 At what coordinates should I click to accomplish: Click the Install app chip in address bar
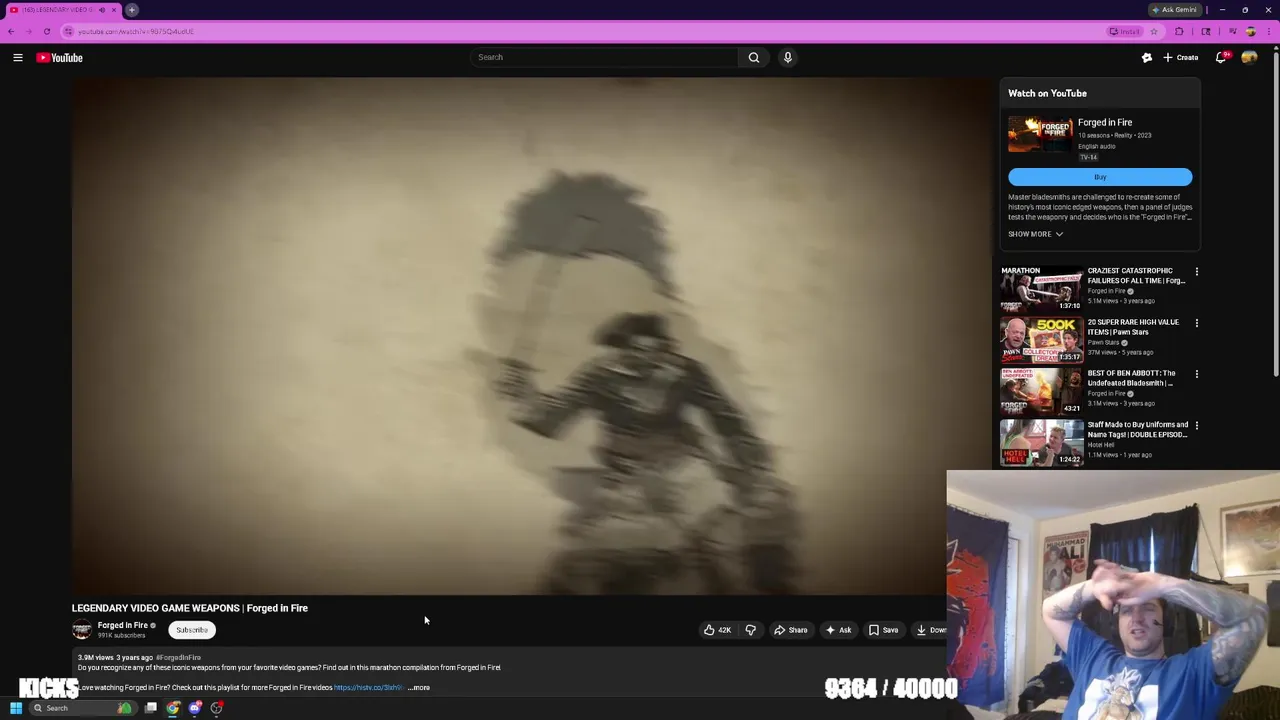point(1125,31)
